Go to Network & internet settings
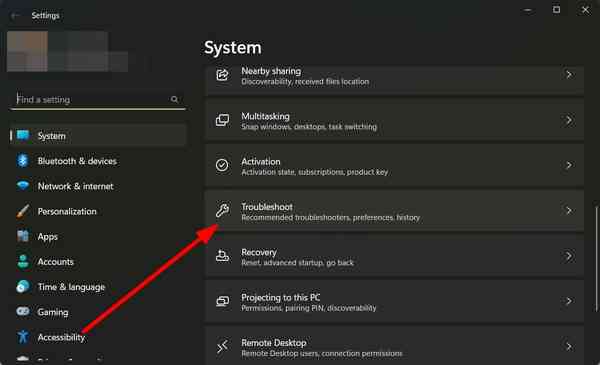This screenshot has width=600, height=365. (75, 186)
